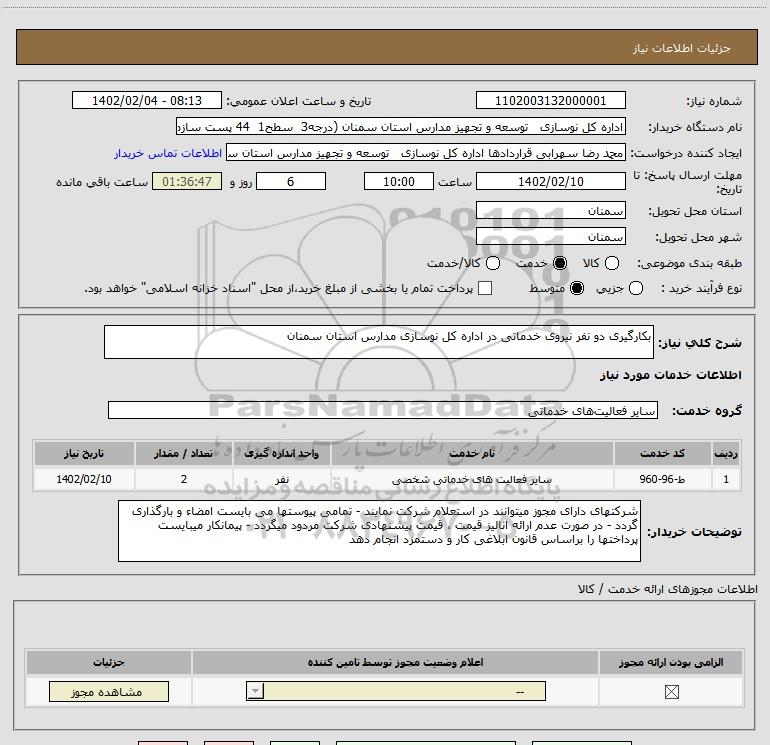Select the متوسط purchase type radio

tap(577, 288)
